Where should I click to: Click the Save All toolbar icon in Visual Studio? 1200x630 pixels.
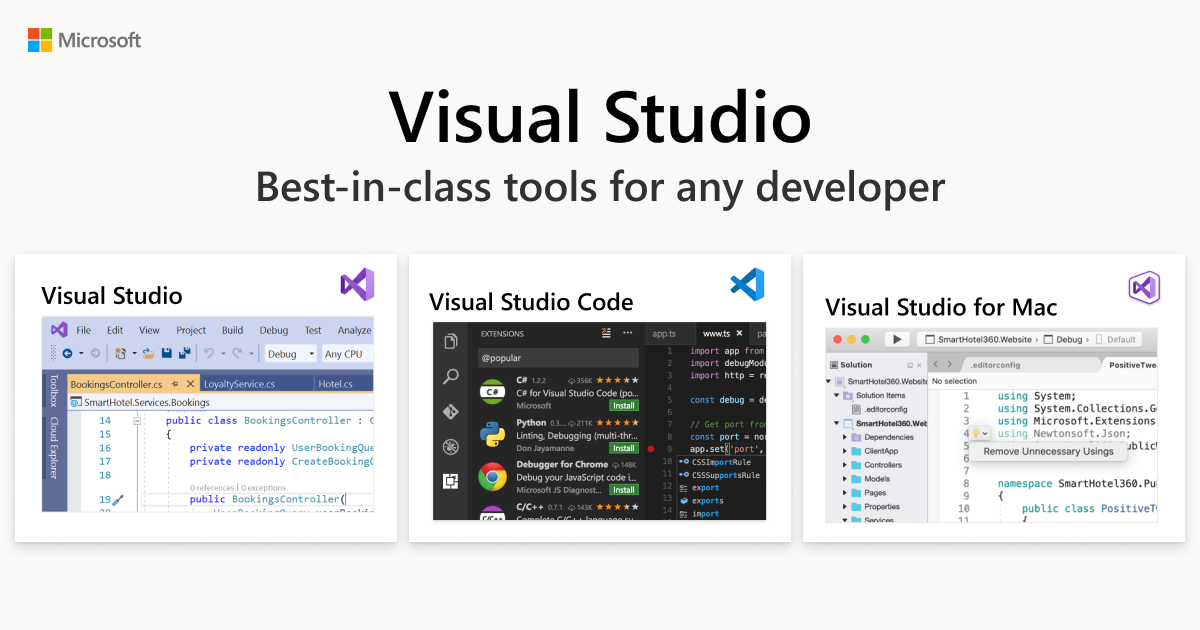pos(182,352)
